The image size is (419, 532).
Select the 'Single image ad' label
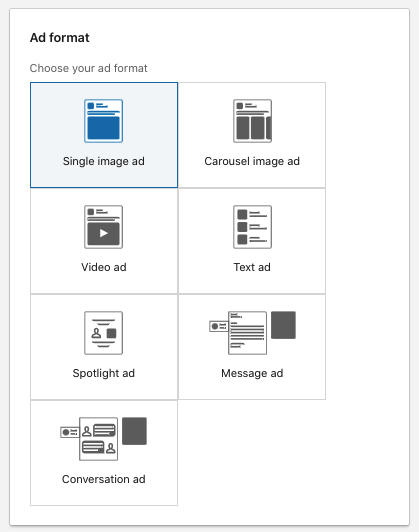[x=103, y=161]
